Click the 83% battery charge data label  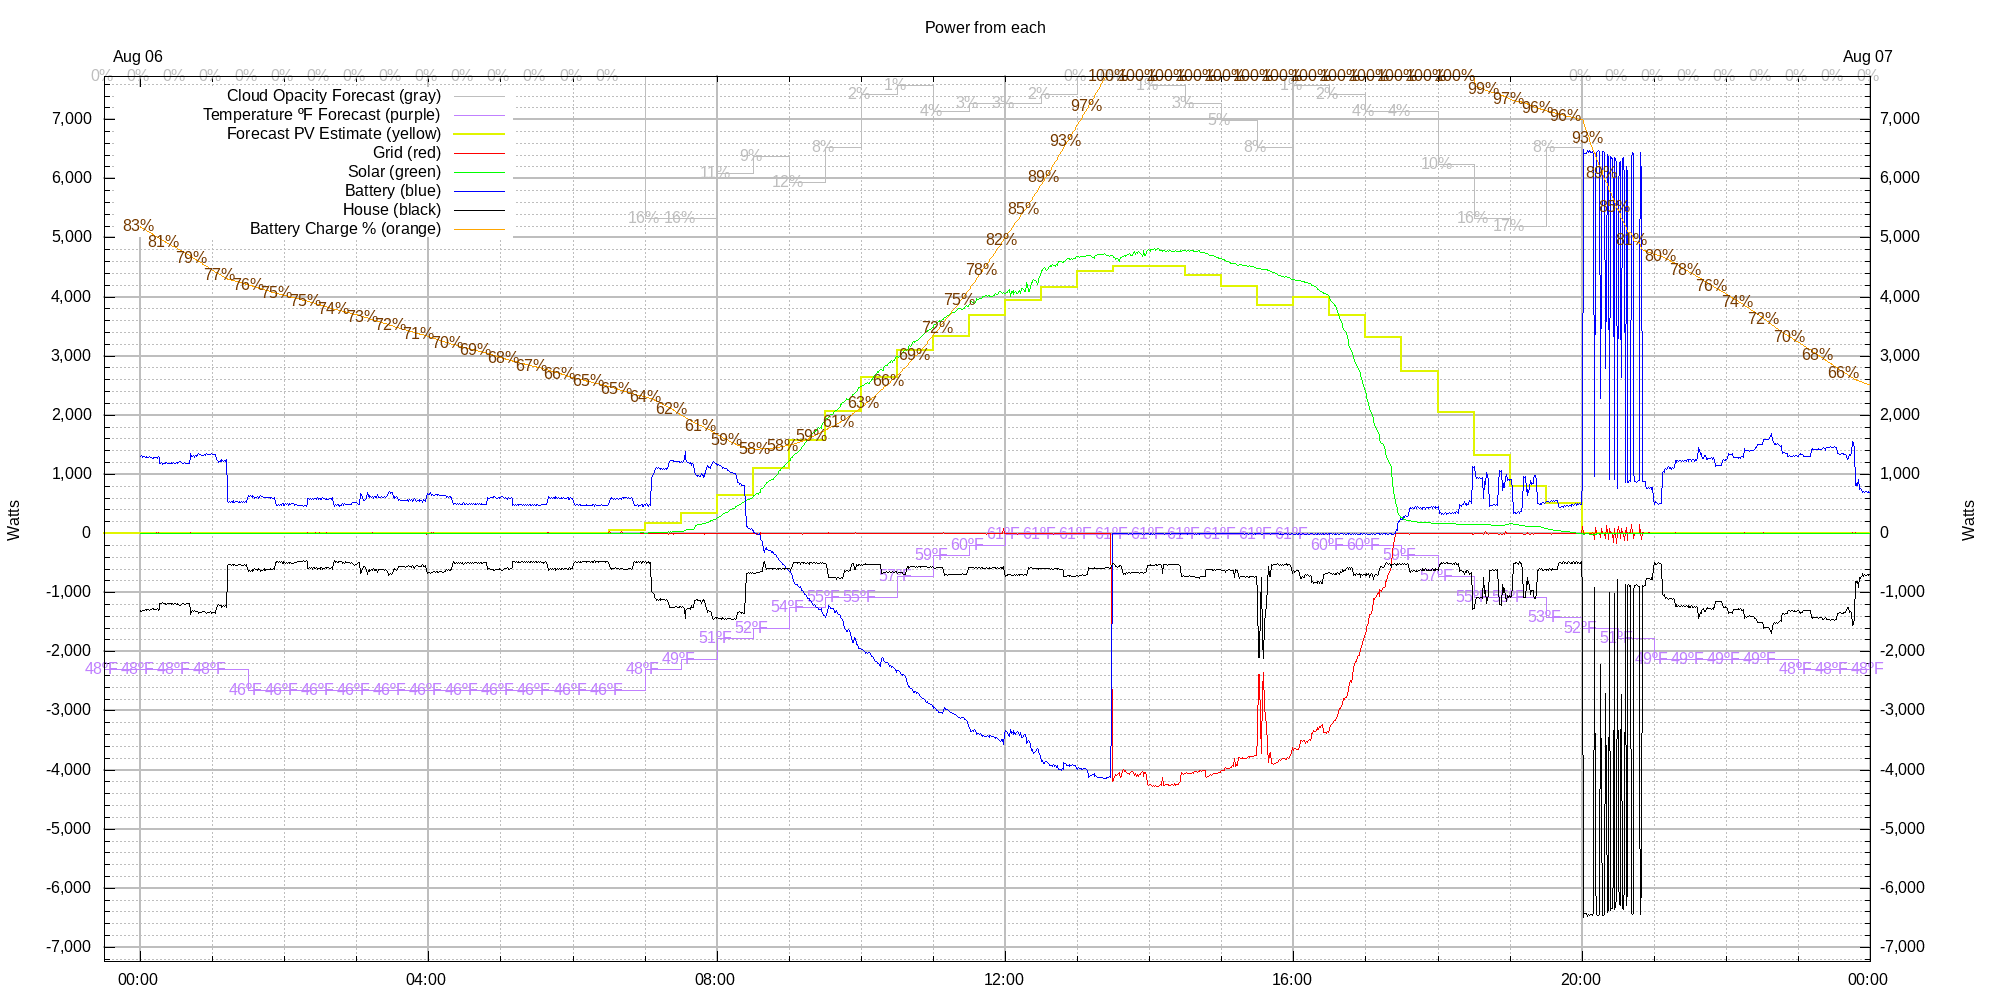pyautogui.click(x=138, y=226)
